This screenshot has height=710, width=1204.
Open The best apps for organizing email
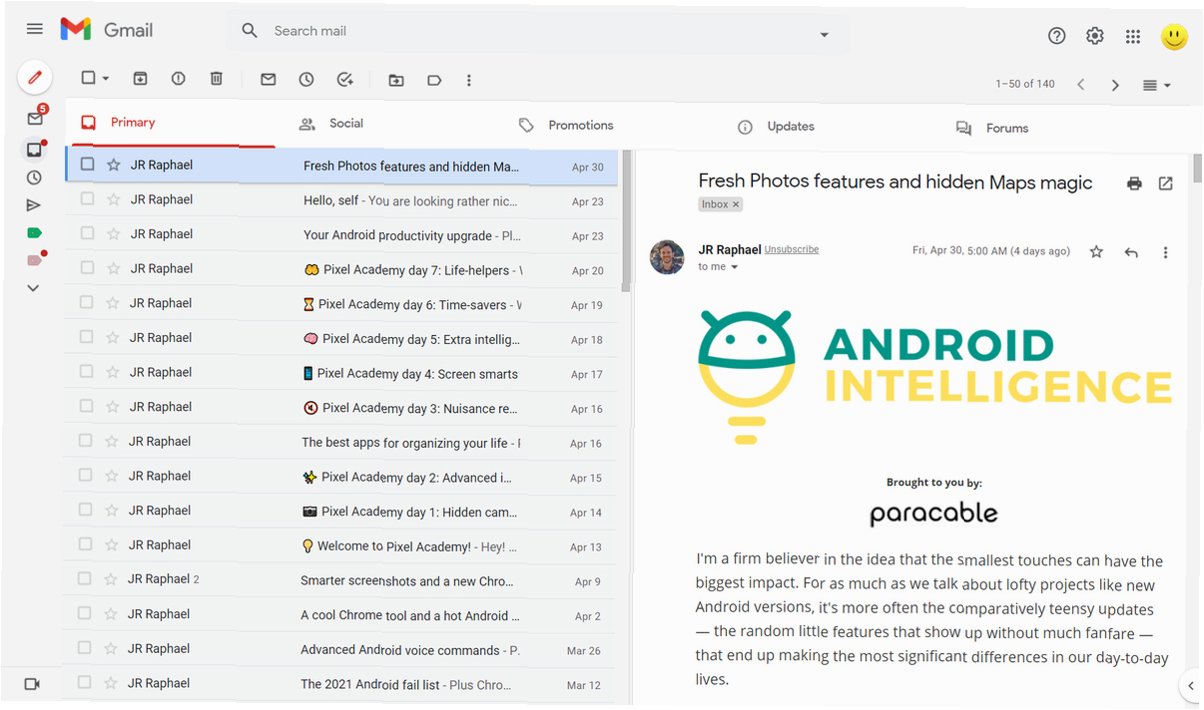pos(340,442)
